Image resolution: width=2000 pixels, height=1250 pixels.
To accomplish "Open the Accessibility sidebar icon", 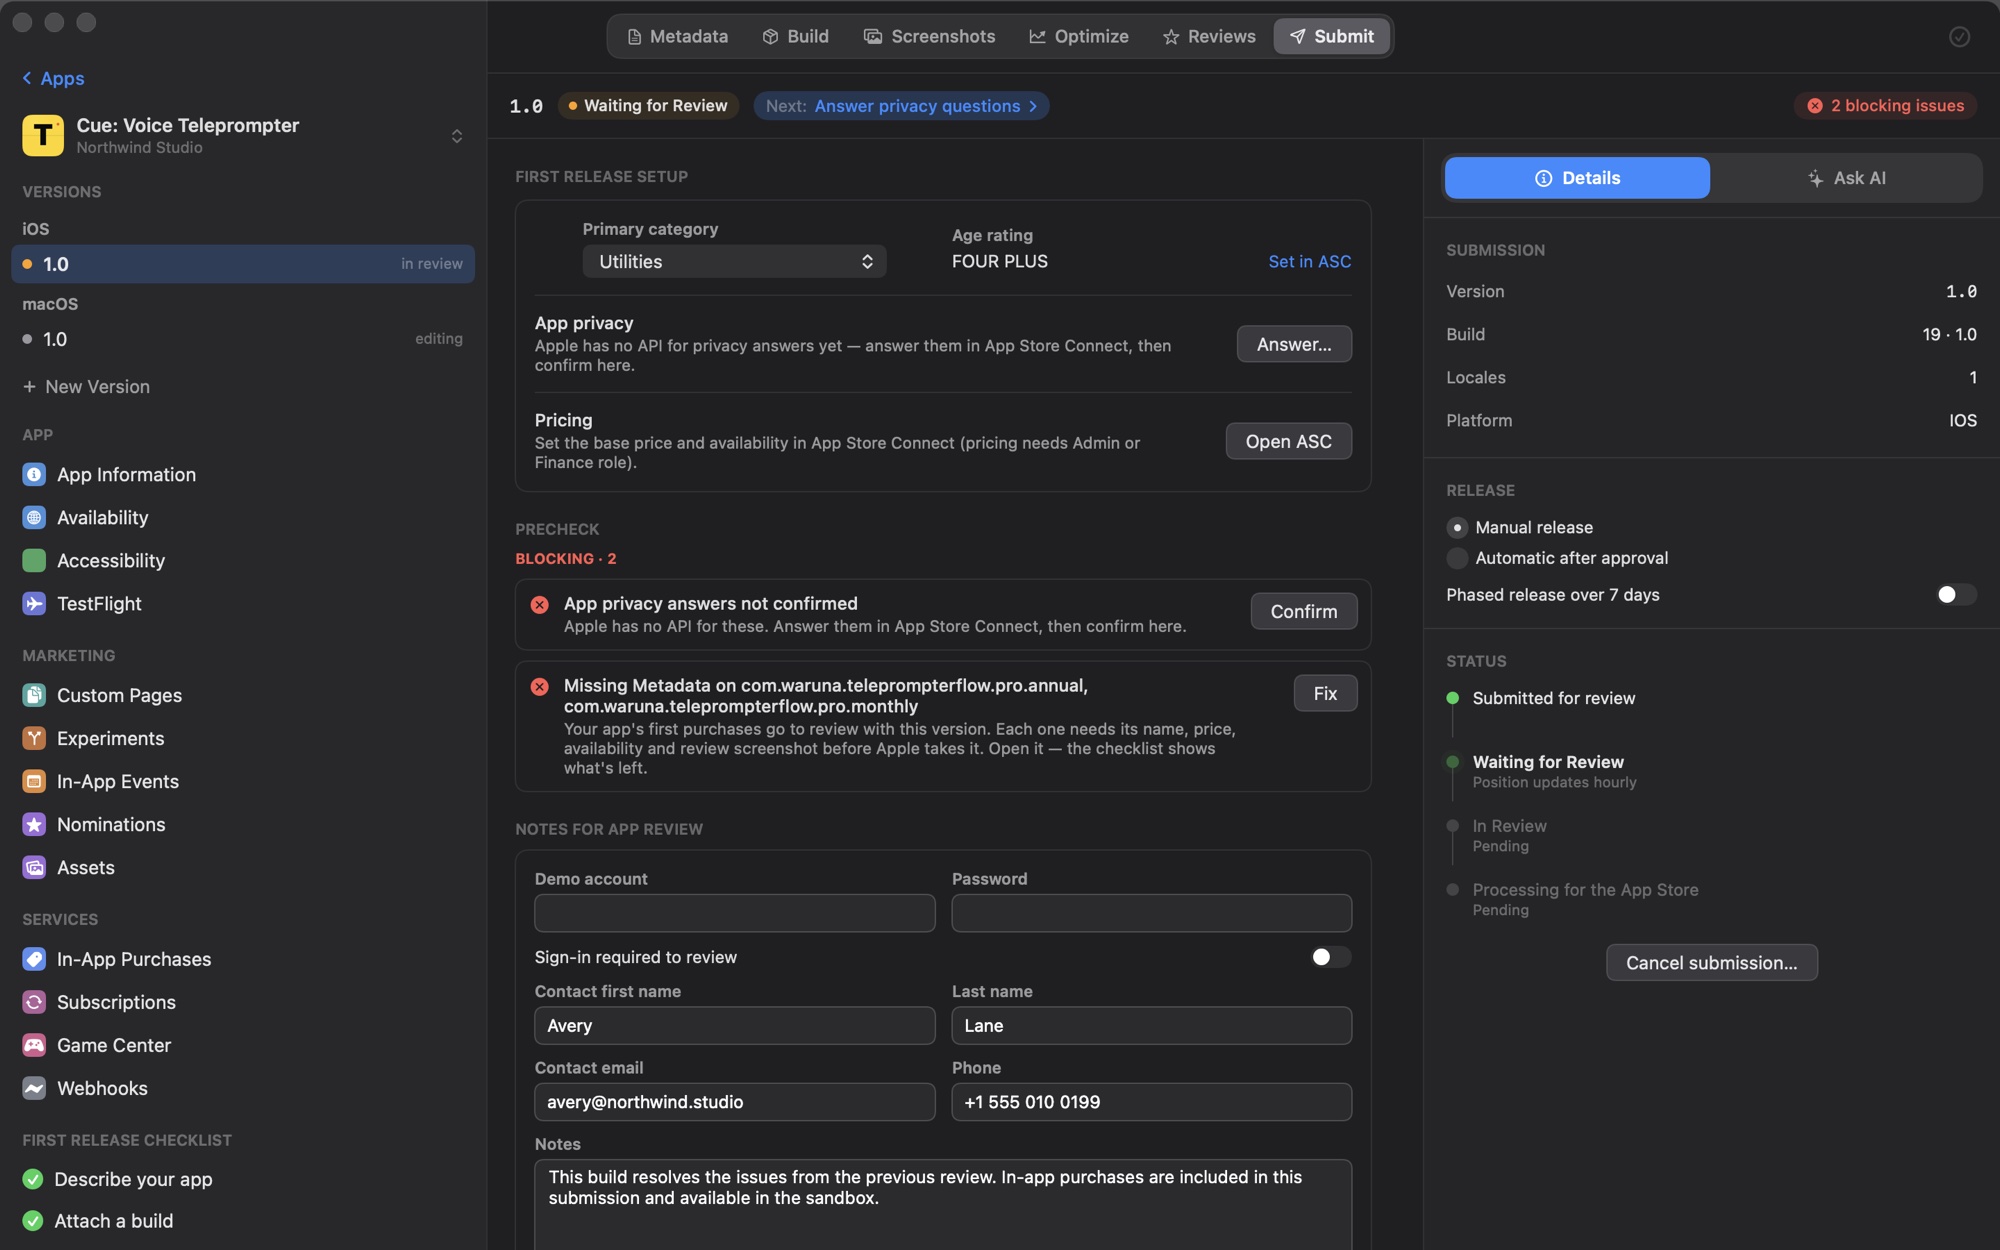I will 34,561.
